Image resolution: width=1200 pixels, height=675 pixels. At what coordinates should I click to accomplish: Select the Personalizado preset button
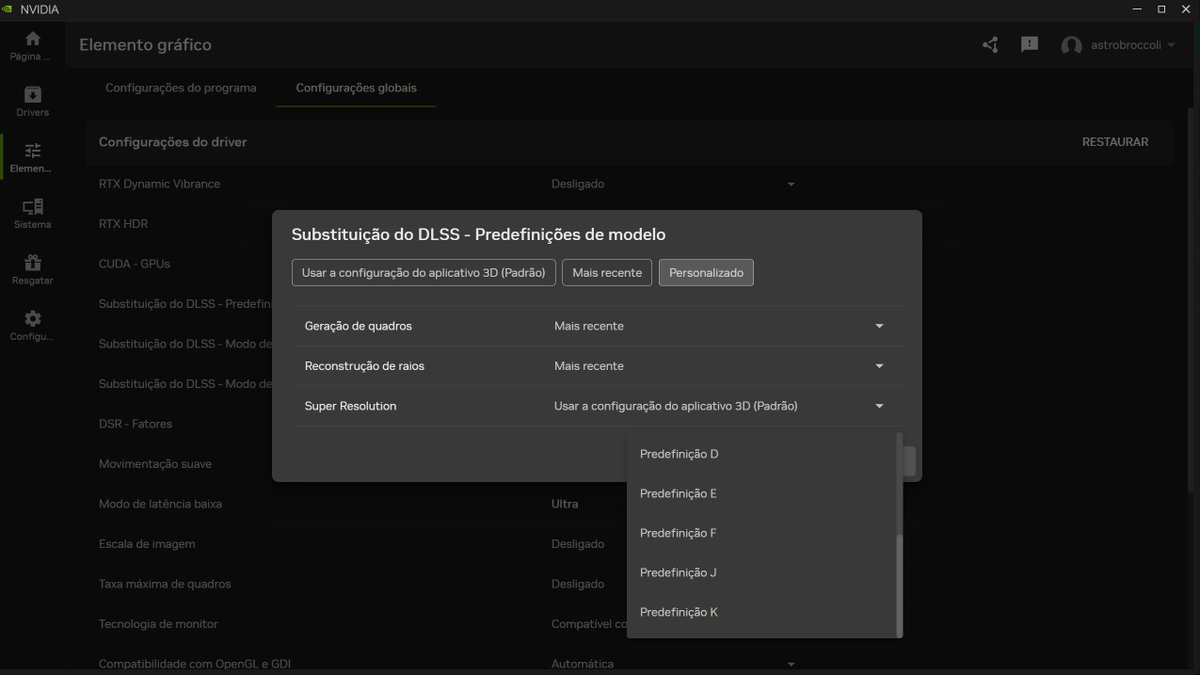point(706,273)
